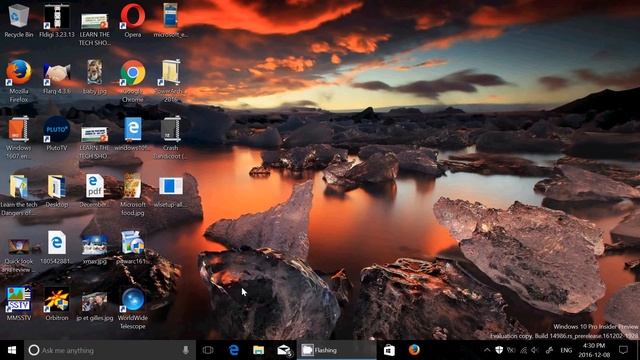The width and height of the screenshot is (640, 360).
Task: Select the Fldigi 3.23.13 shortcut
Action: 57,20
